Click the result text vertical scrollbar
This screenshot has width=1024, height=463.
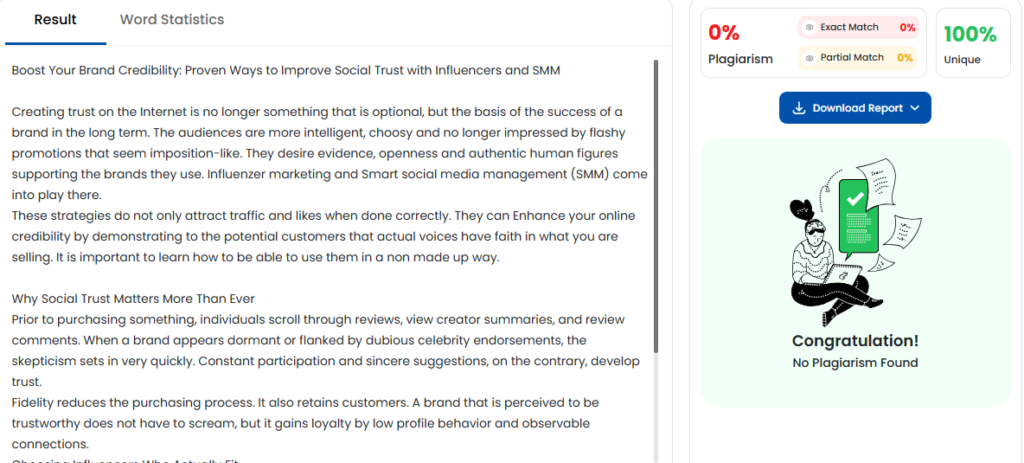tap(656, 205)
